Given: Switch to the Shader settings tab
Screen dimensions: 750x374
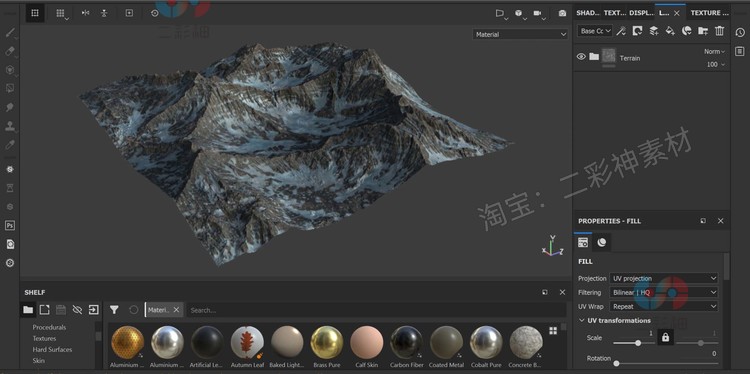Looking at the screenshot, I should (587, 13).
